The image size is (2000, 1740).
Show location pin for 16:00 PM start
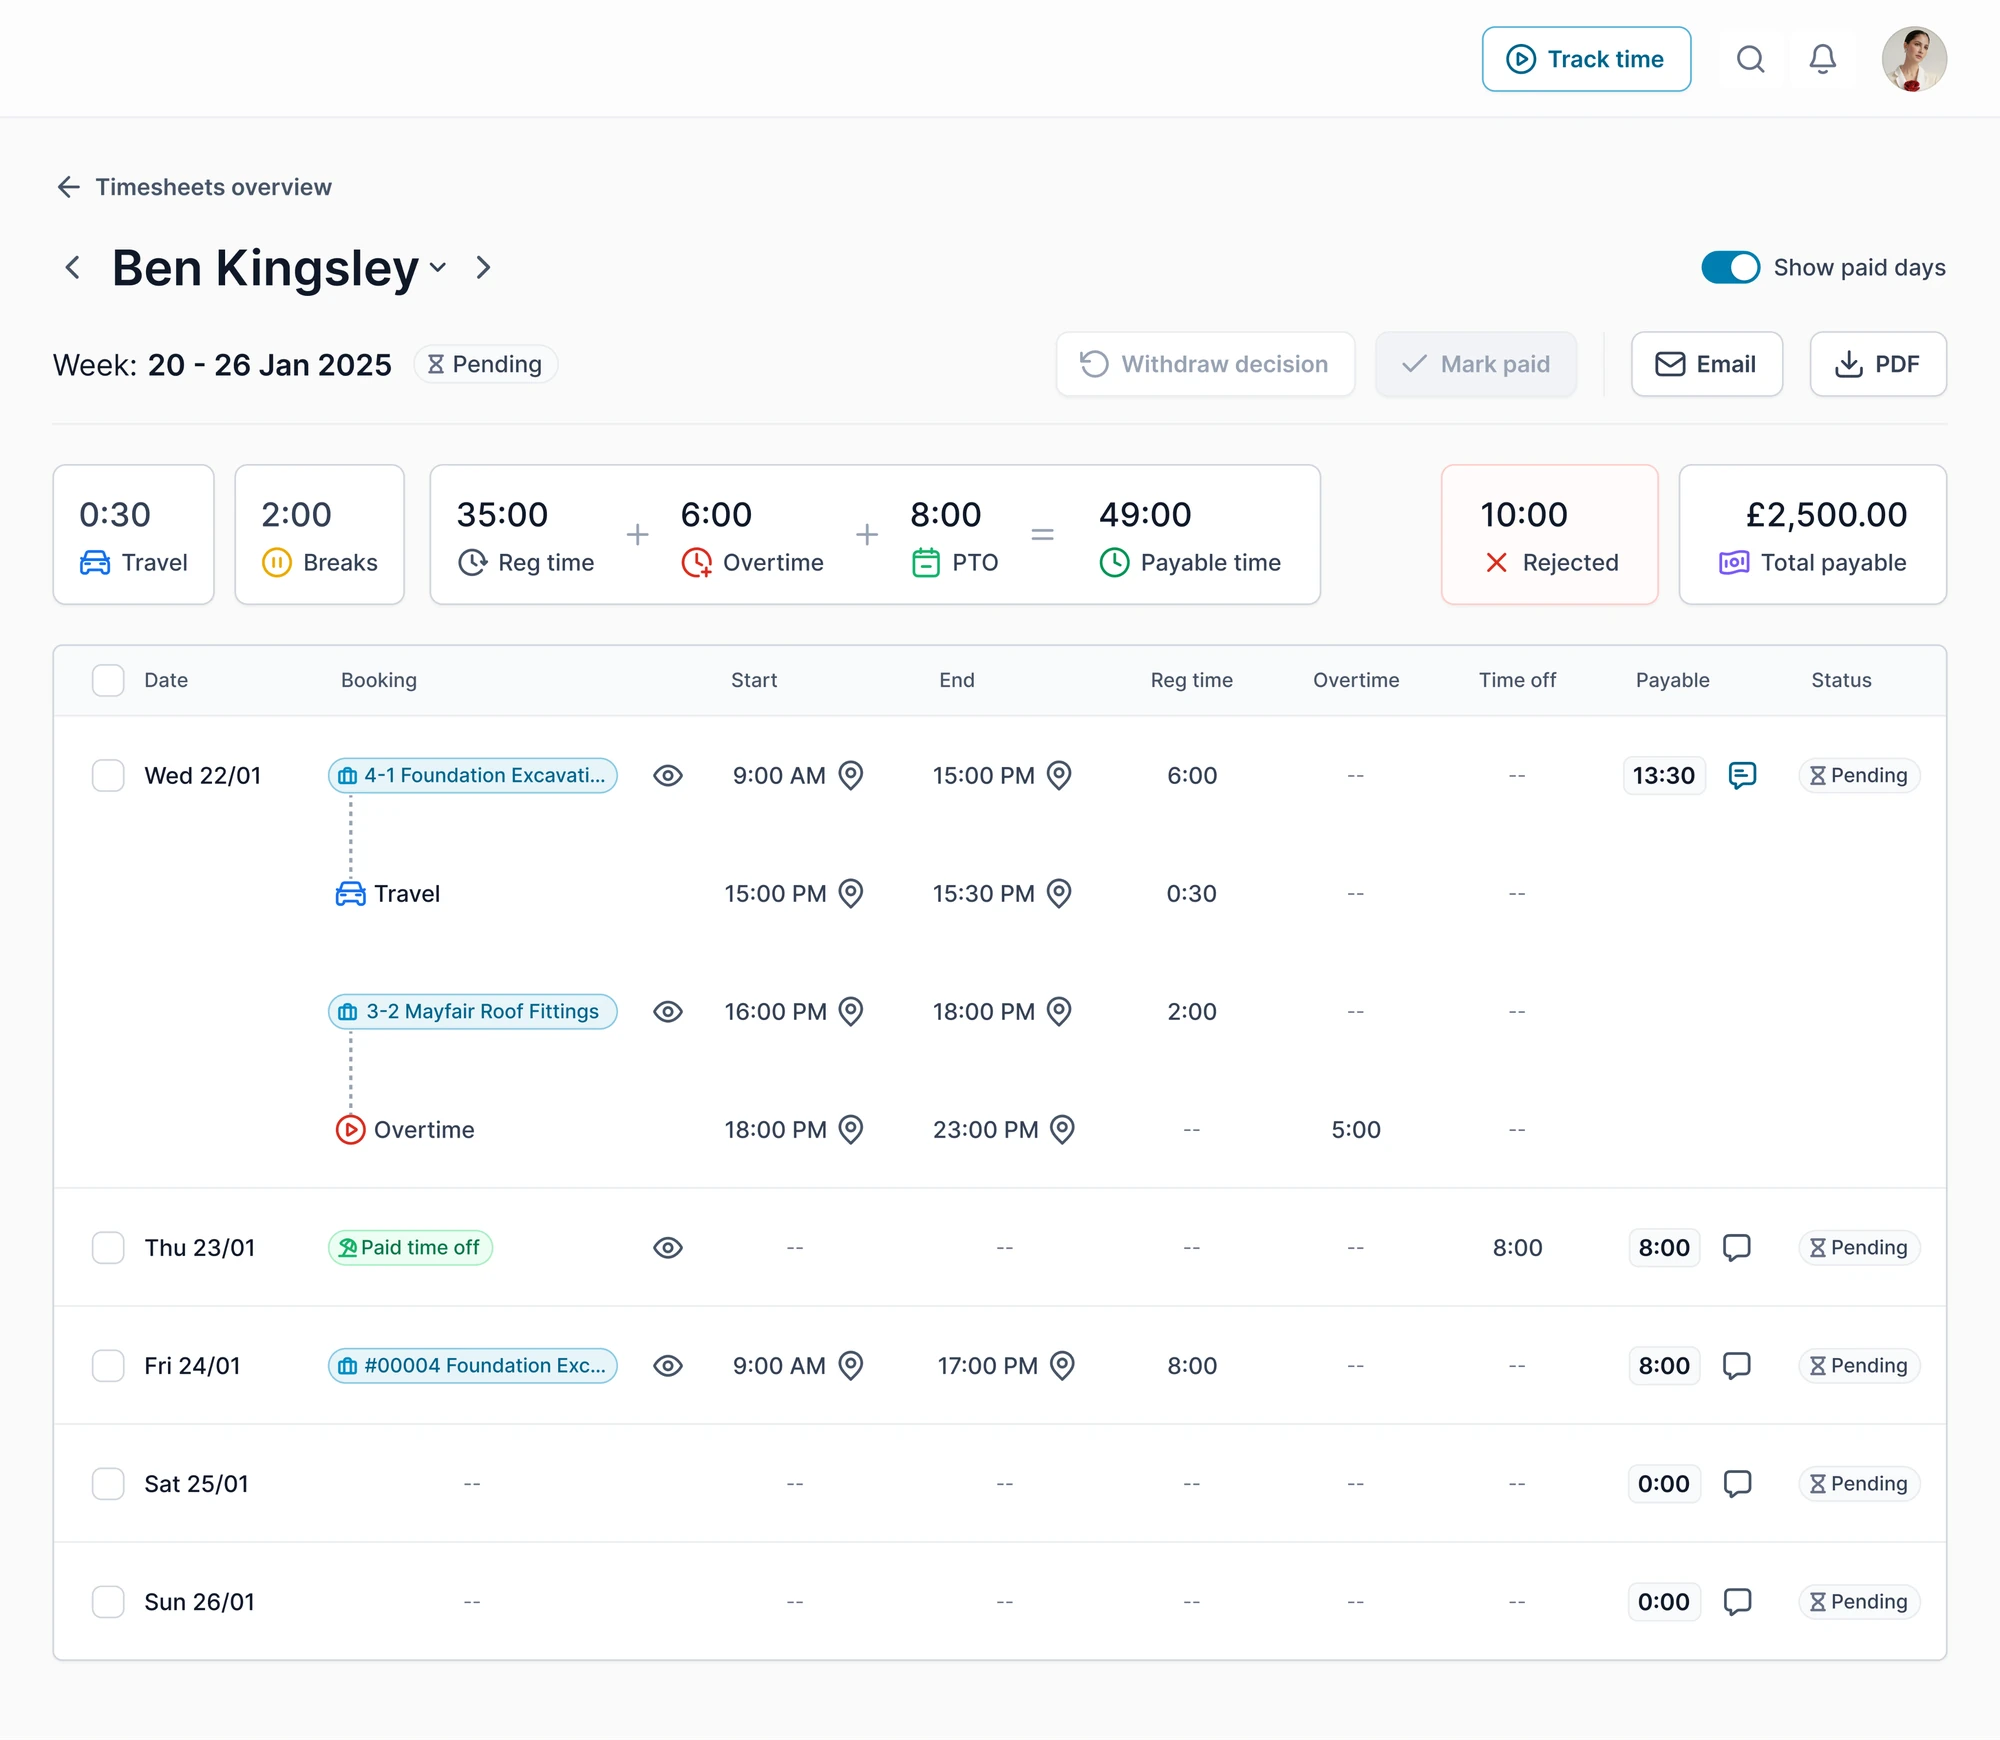pos(851,1011)
